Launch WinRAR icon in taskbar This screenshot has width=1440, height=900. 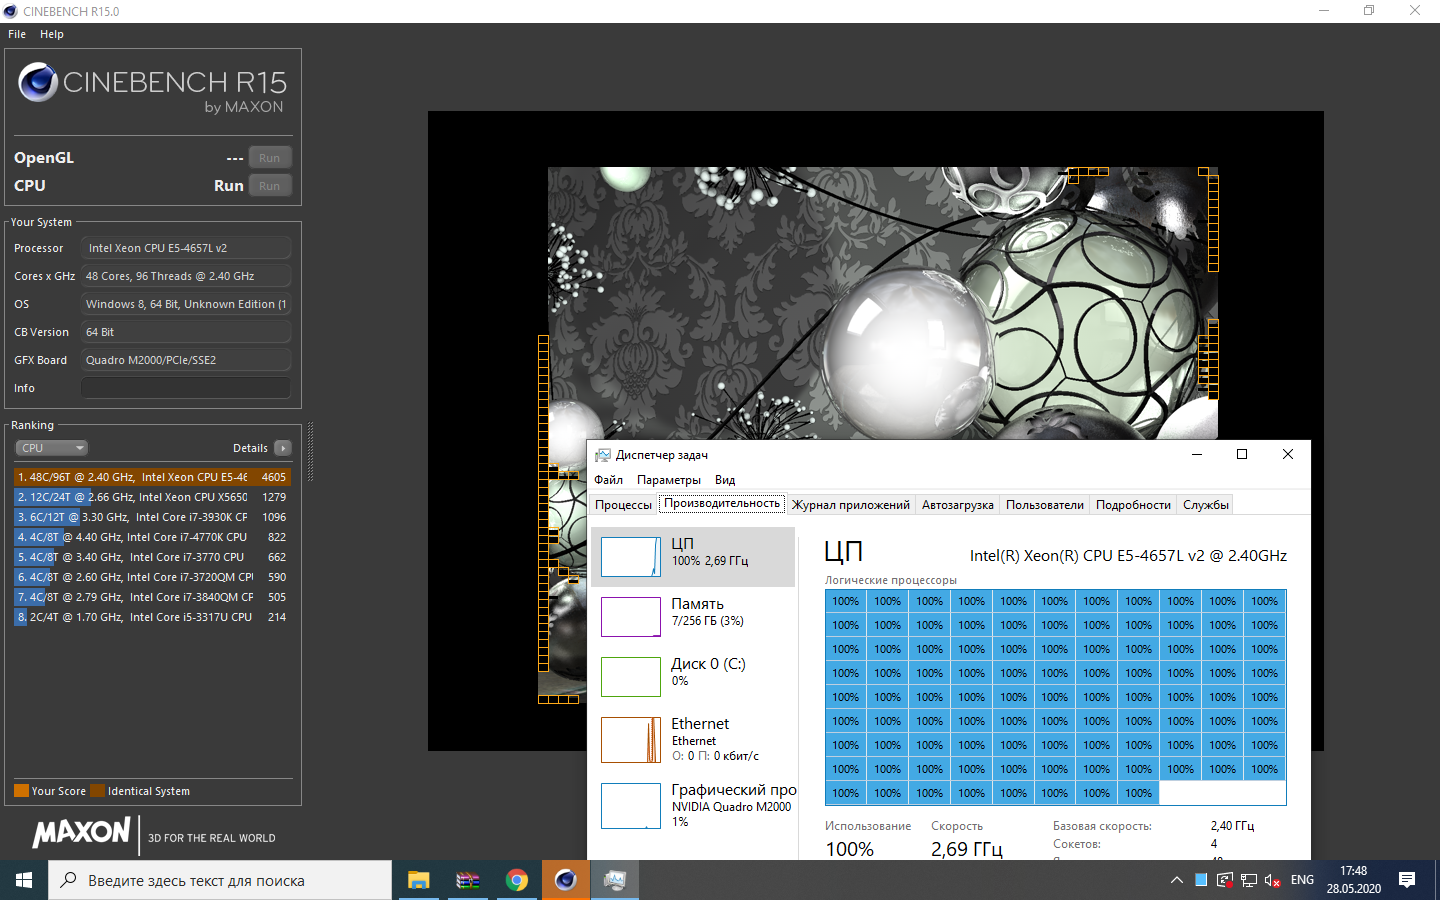tap(467, 880)
